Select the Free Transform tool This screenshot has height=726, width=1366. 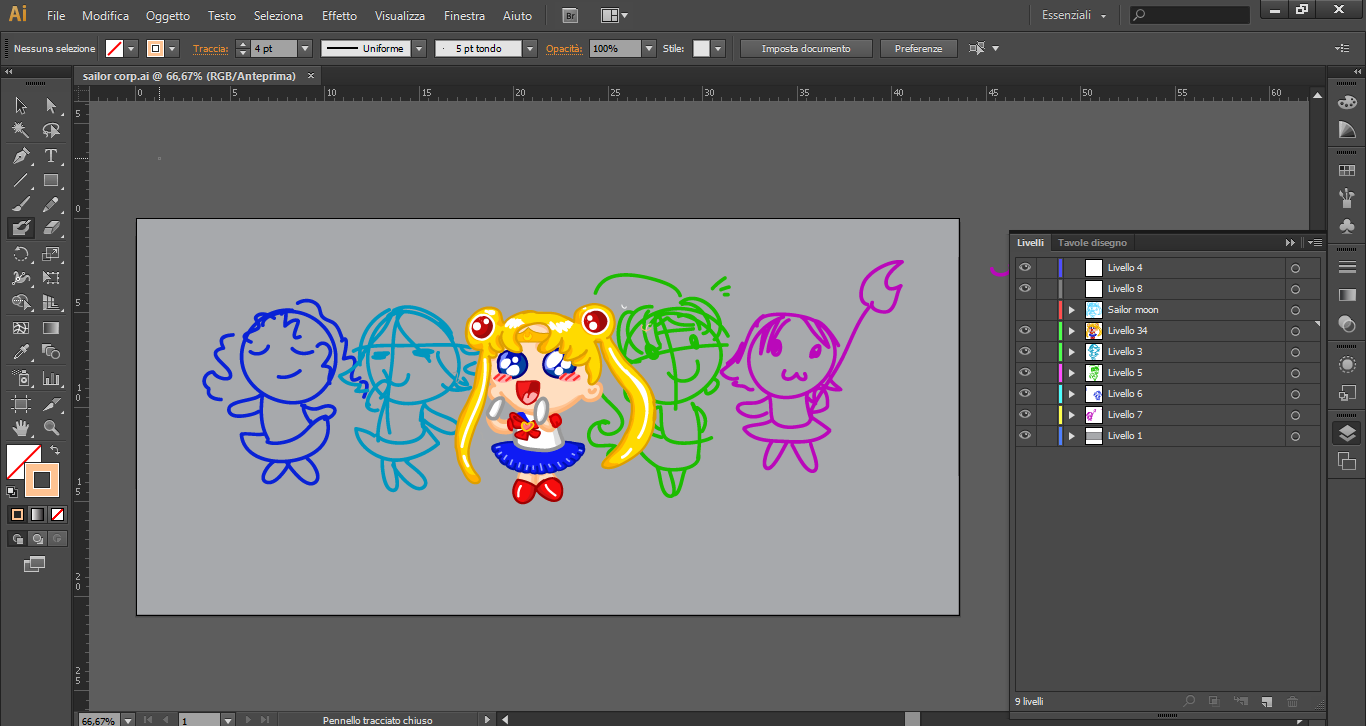click(x=51, y=278)
